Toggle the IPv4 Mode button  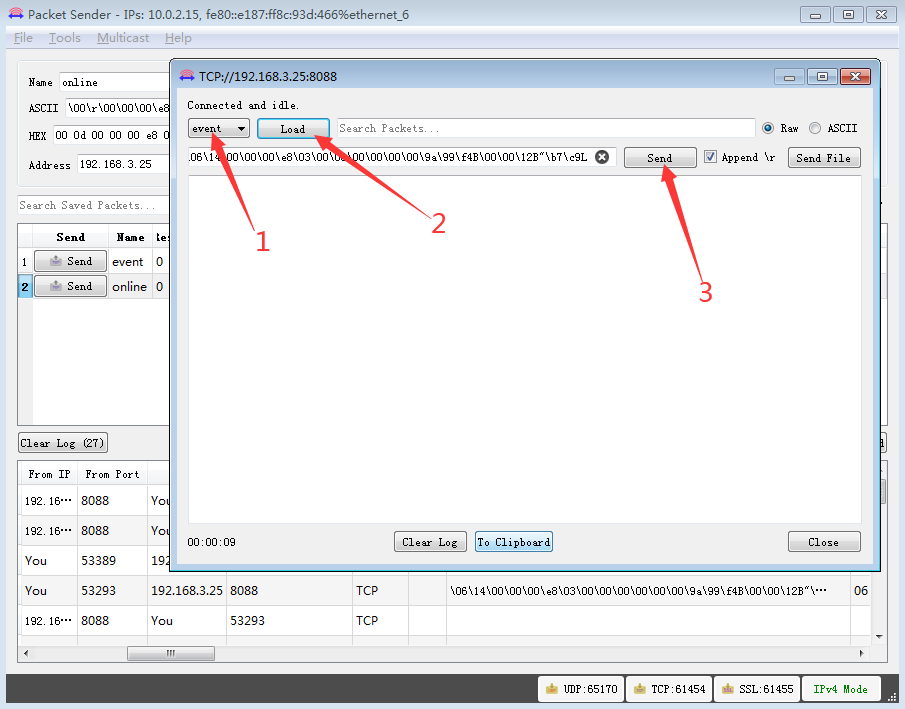coord(840,689)
